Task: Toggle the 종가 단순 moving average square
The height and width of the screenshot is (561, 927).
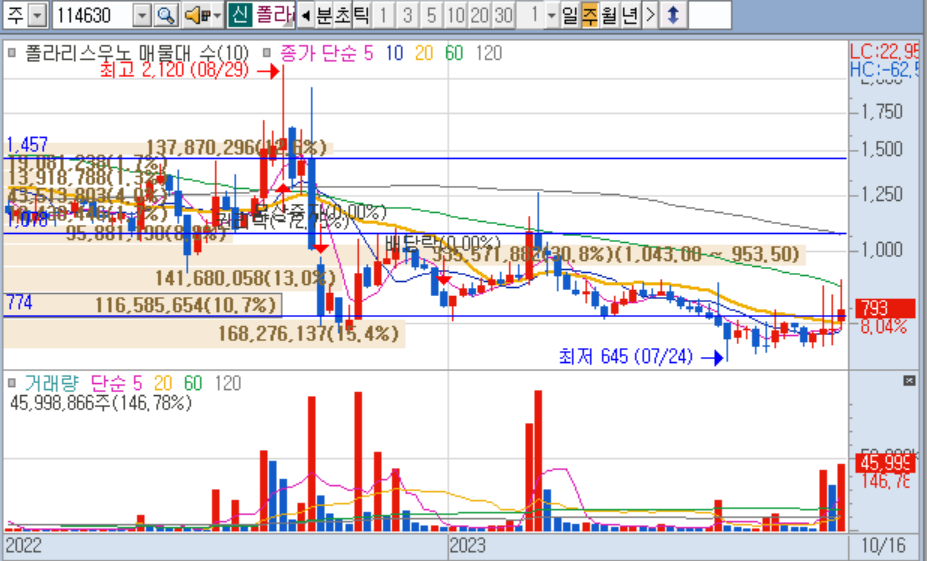Action: [267, 53]
